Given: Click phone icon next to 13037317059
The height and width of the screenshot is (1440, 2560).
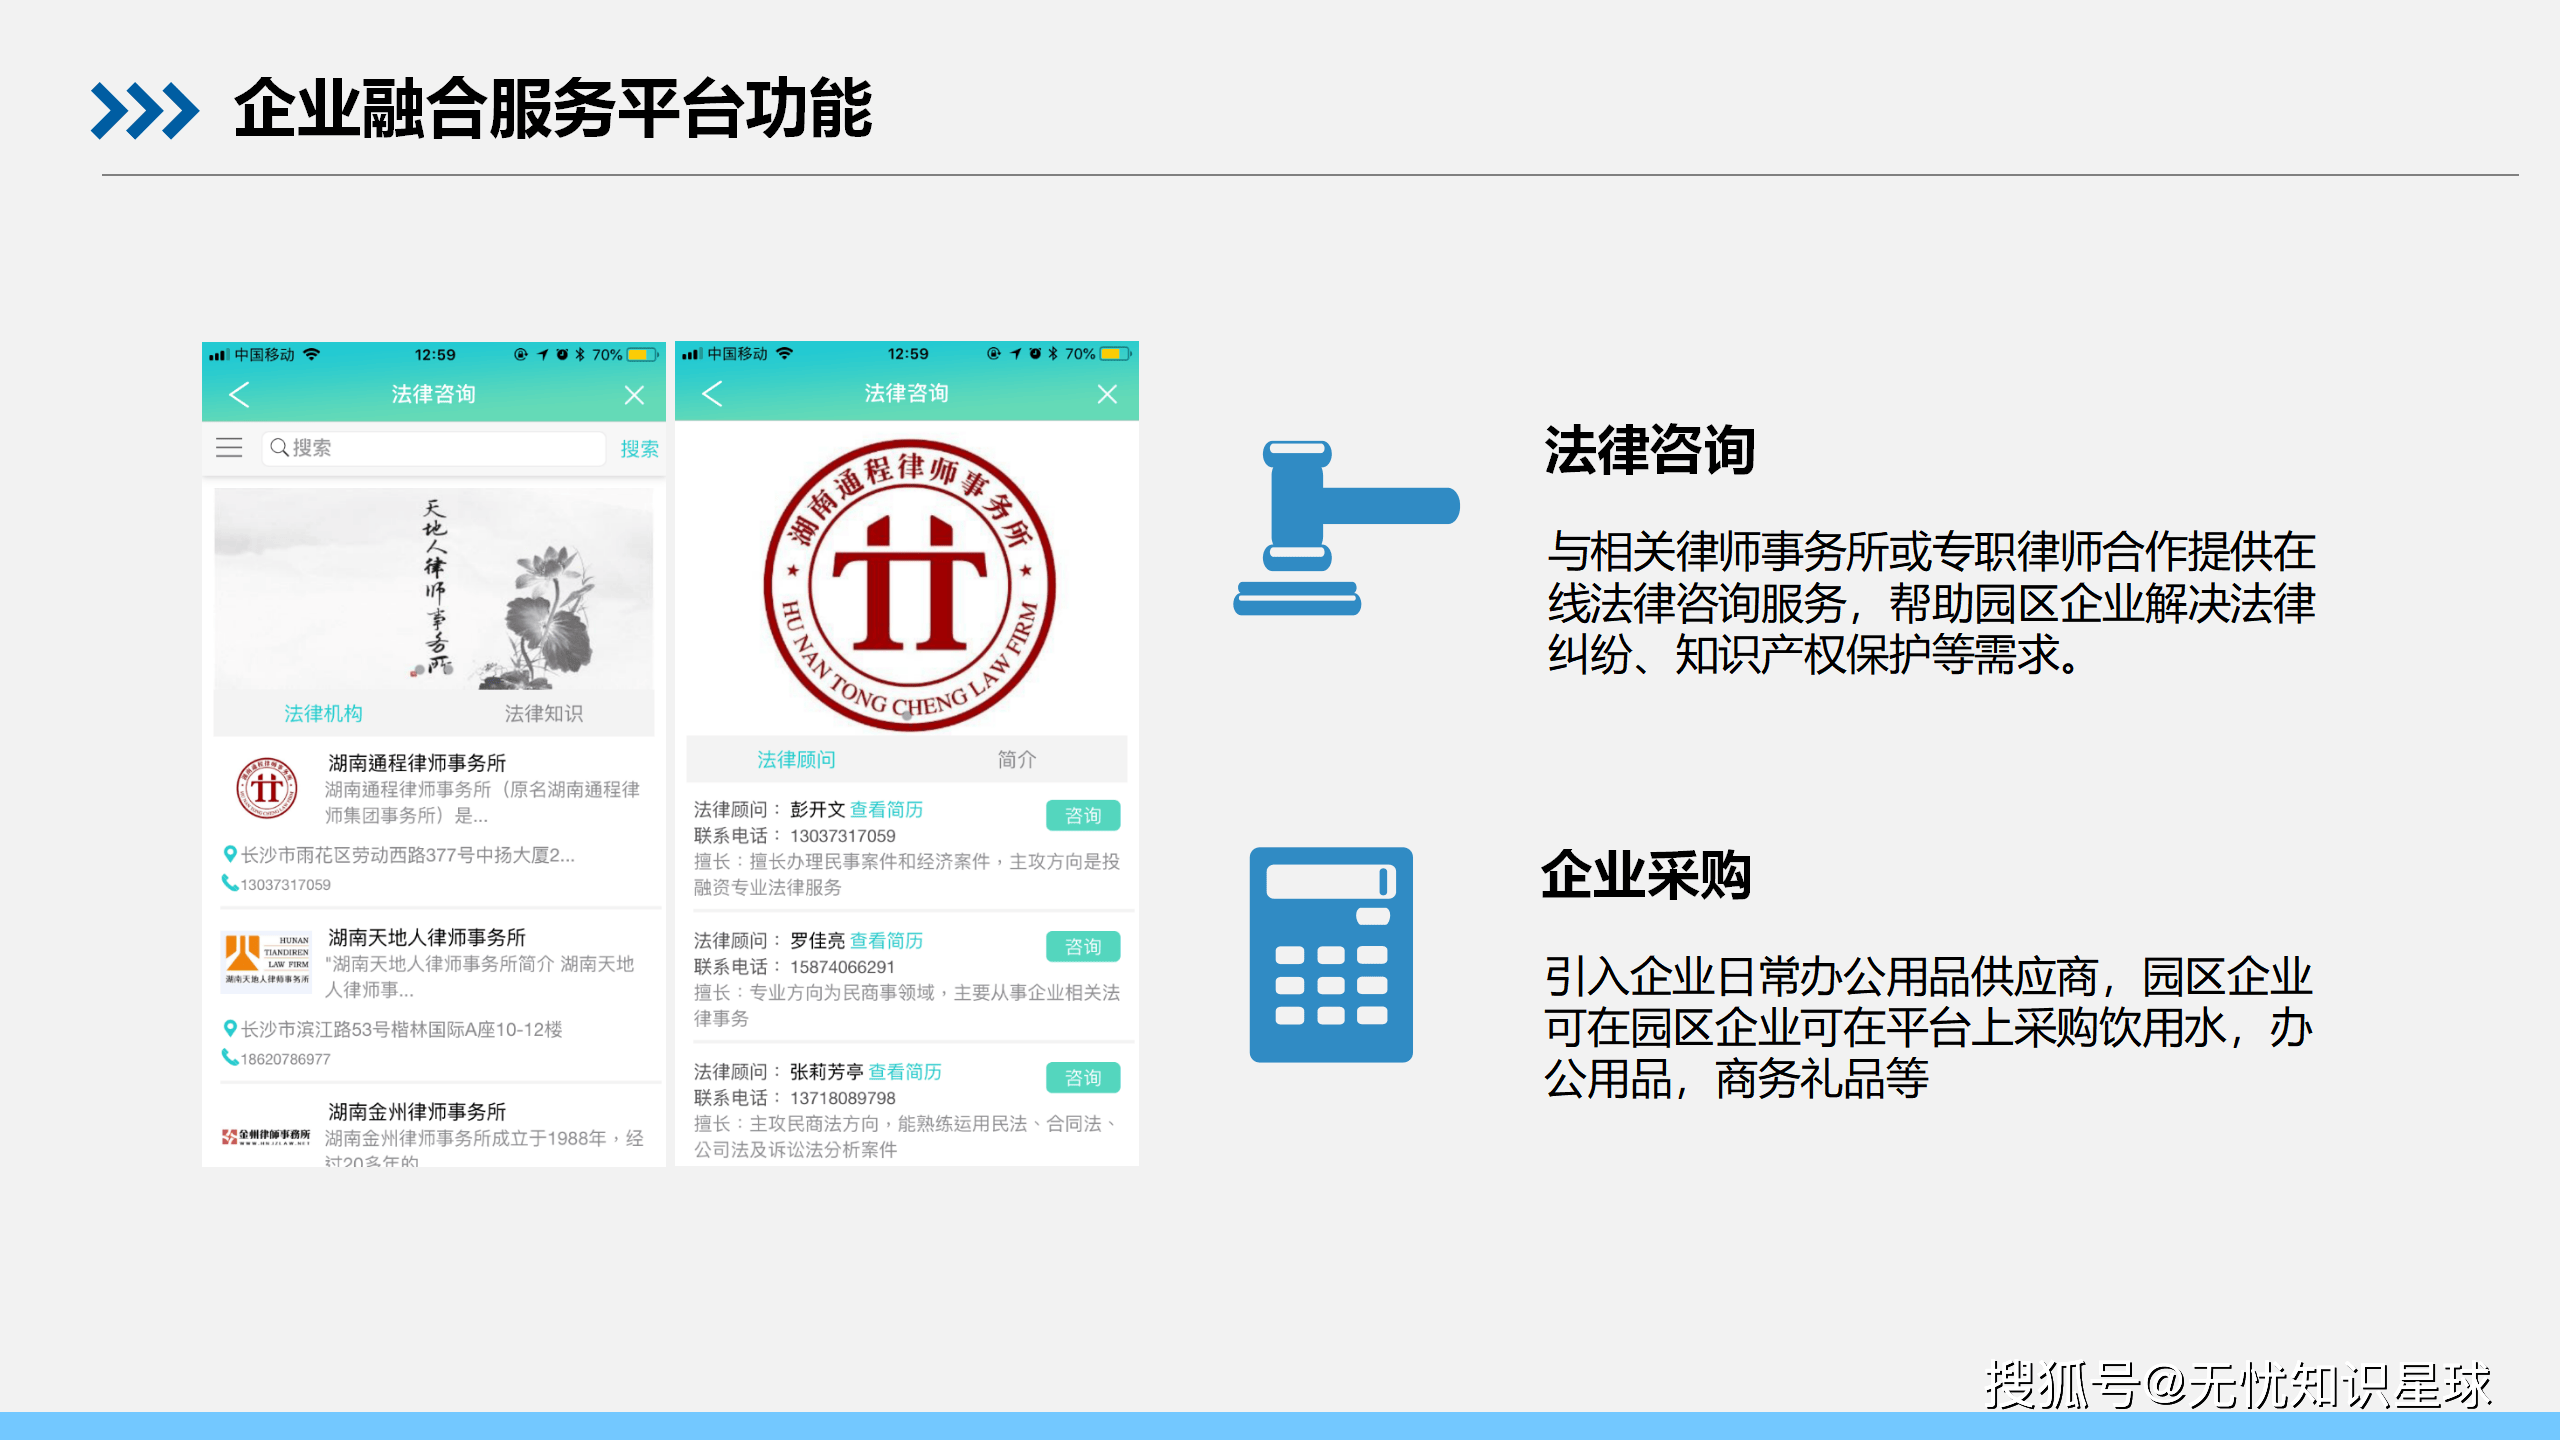Looking at the screenshot, I should 230,883.
